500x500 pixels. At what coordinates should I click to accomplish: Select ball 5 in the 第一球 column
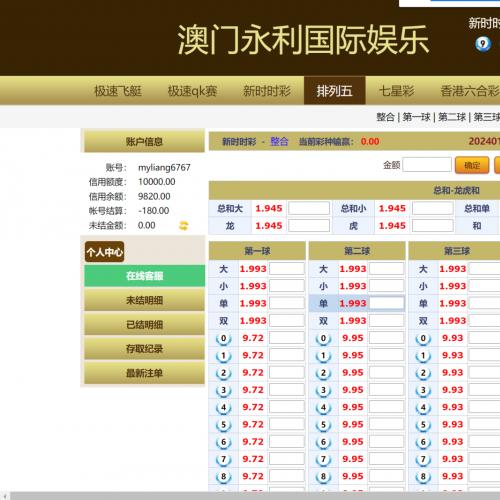(223, 425)
